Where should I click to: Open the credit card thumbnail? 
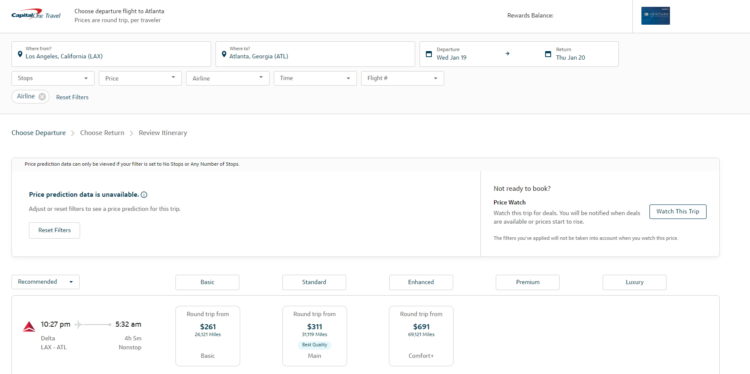pyautogui.click(x=655, y=16)
